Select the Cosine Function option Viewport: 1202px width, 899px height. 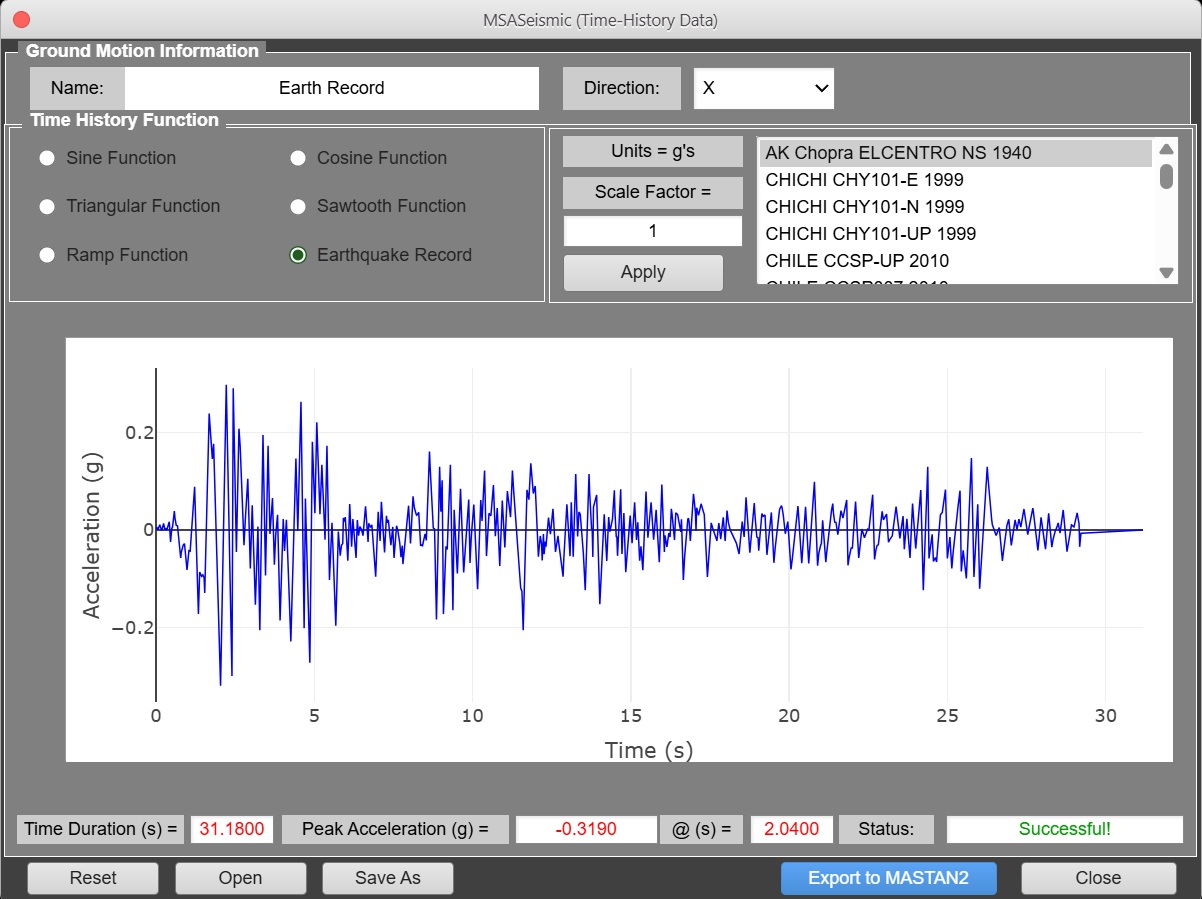[297, 158]
